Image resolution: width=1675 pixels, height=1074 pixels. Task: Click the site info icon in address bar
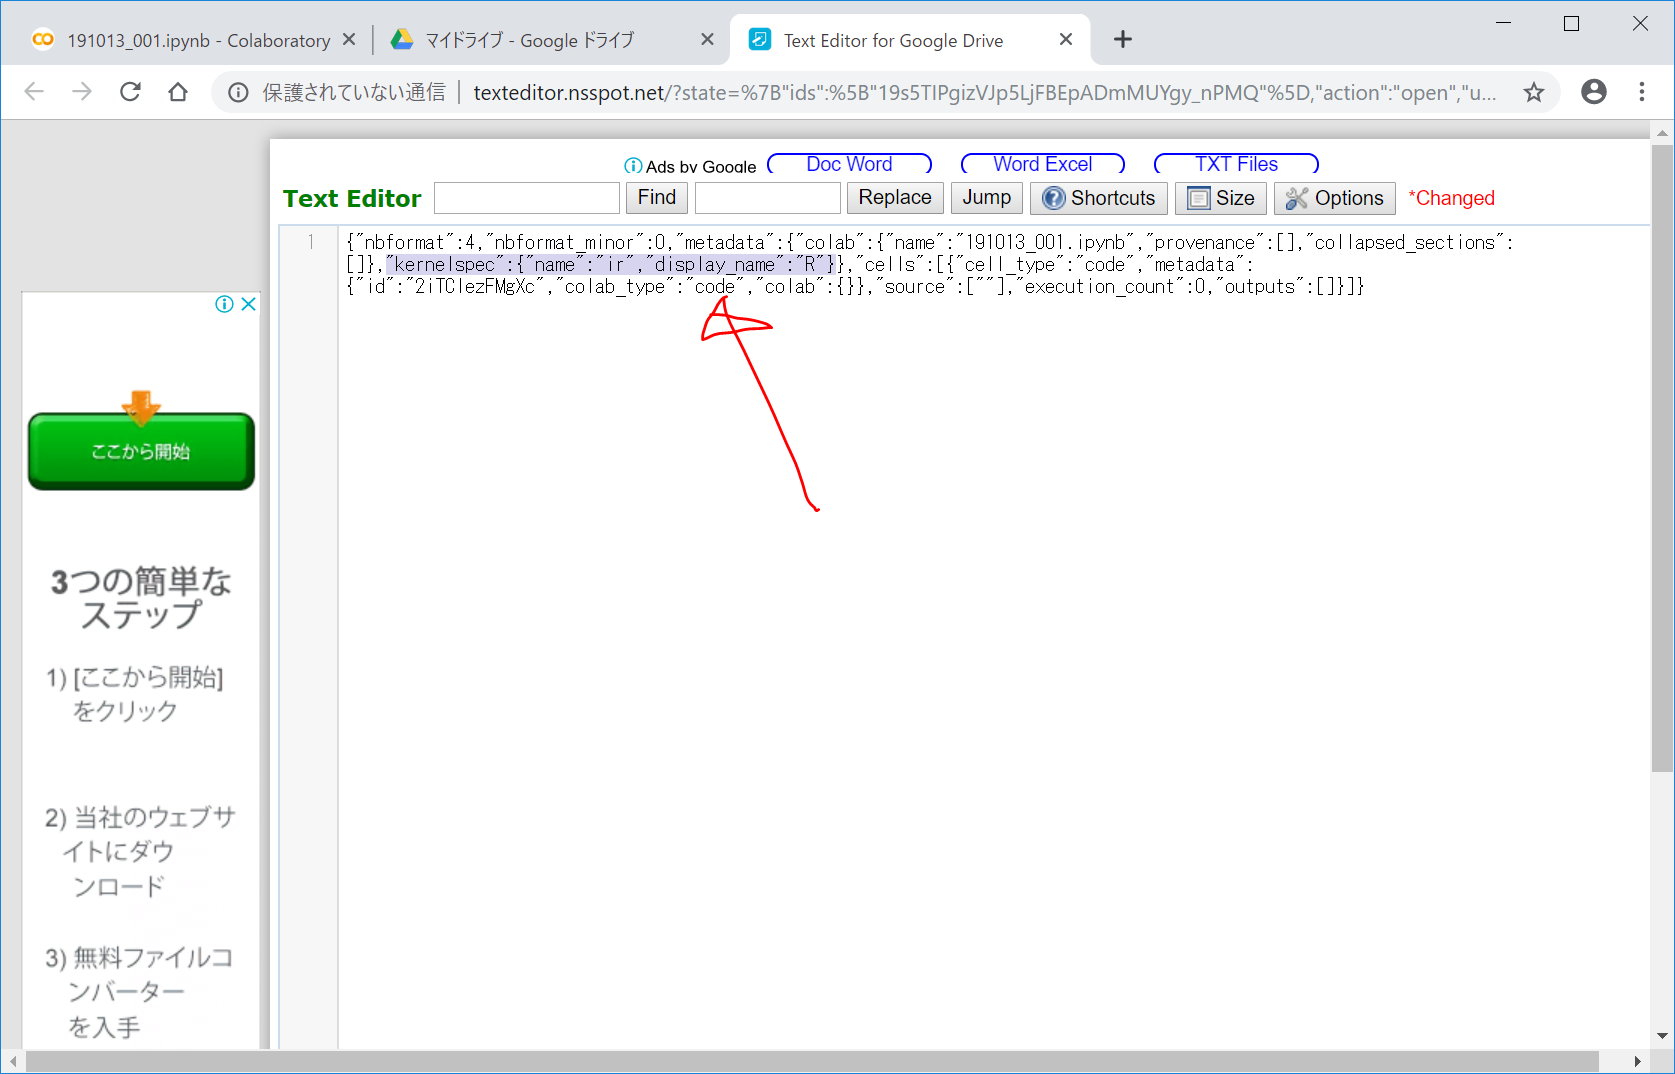point(238,92)
